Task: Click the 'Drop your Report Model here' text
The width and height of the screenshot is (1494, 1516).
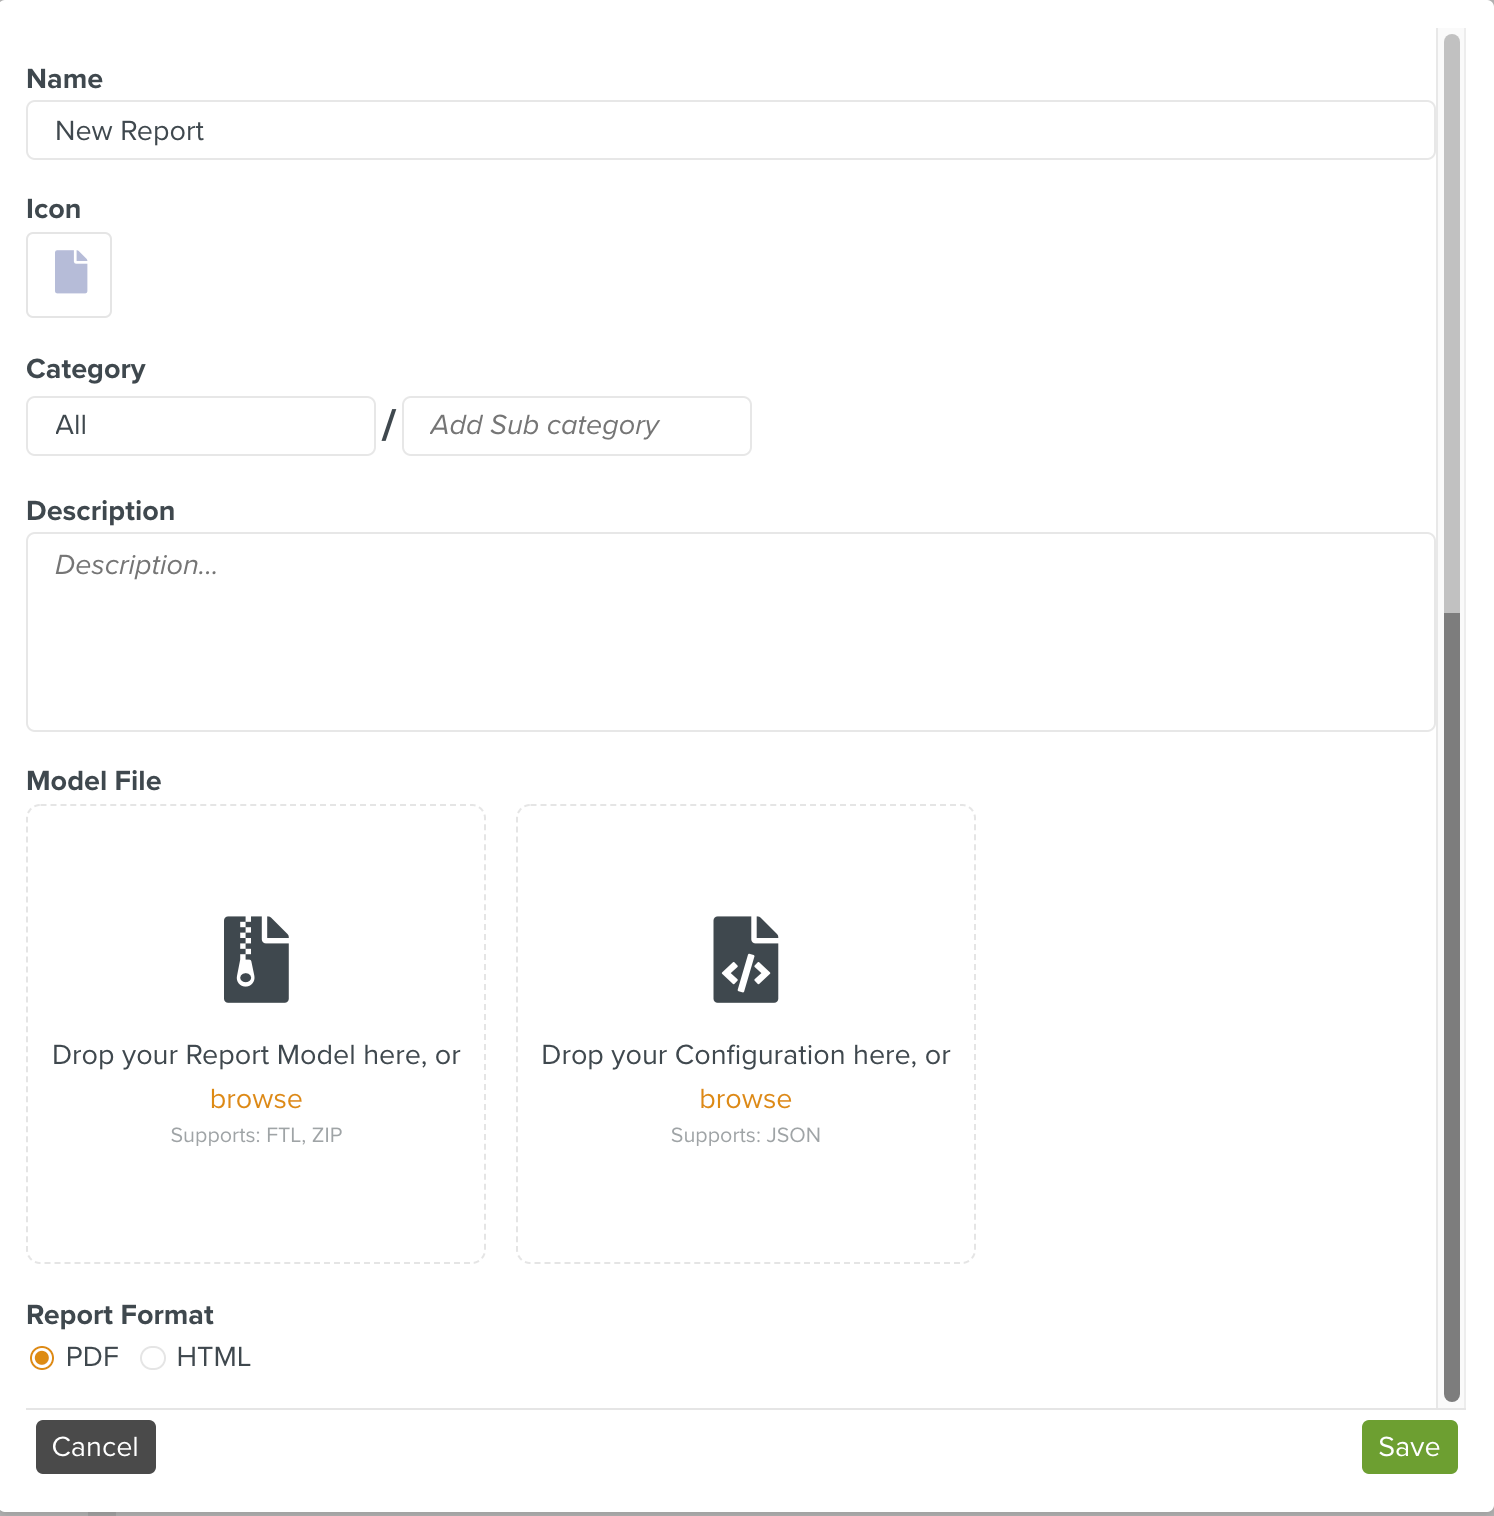Action: 256,1055
